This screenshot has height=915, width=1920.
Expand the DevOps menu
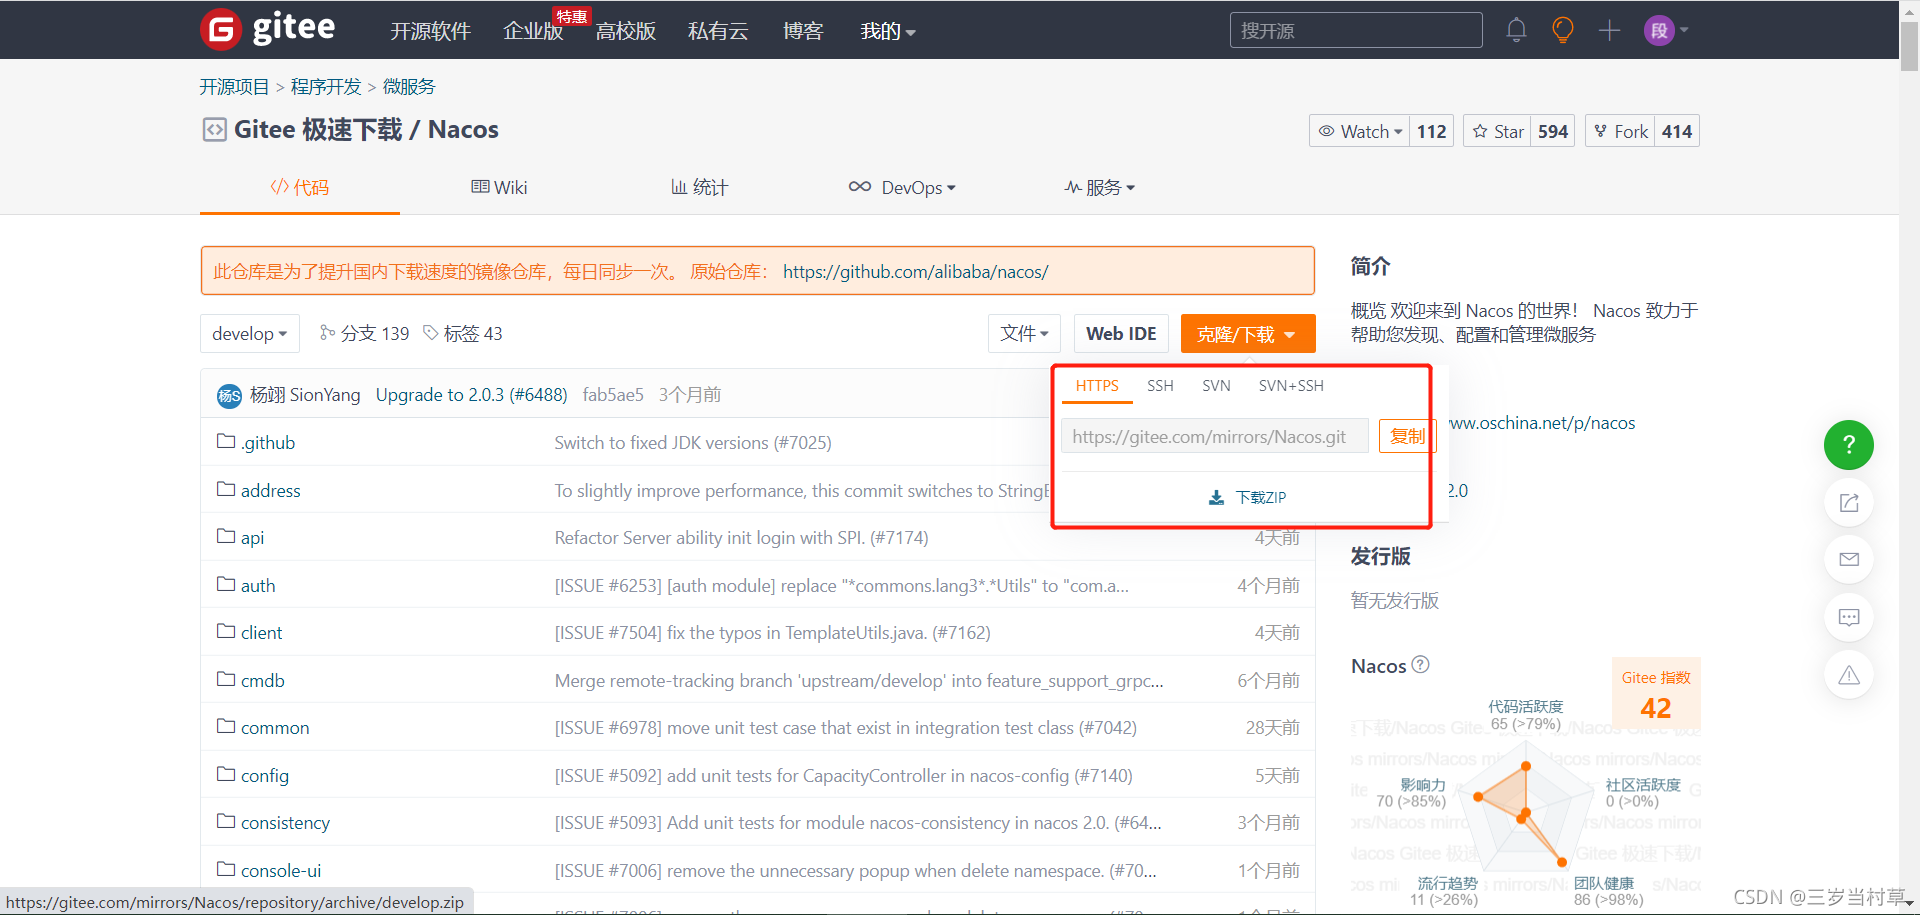tap(902, 187)
